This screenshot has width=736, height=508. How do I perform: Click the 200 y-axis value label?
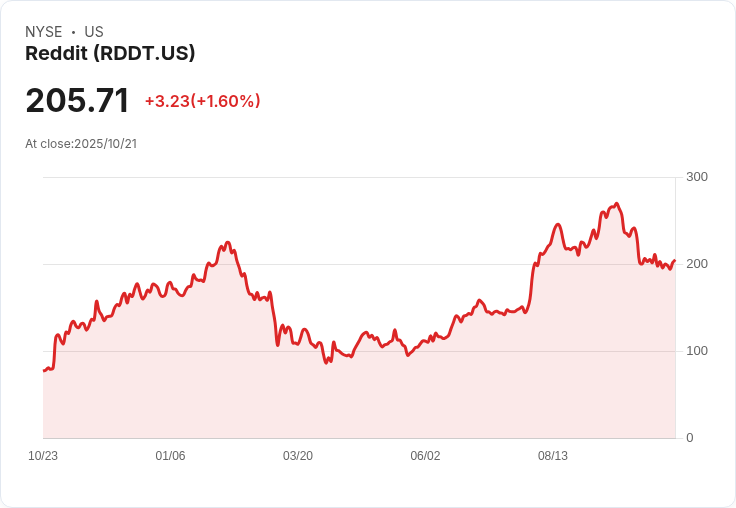697,264
